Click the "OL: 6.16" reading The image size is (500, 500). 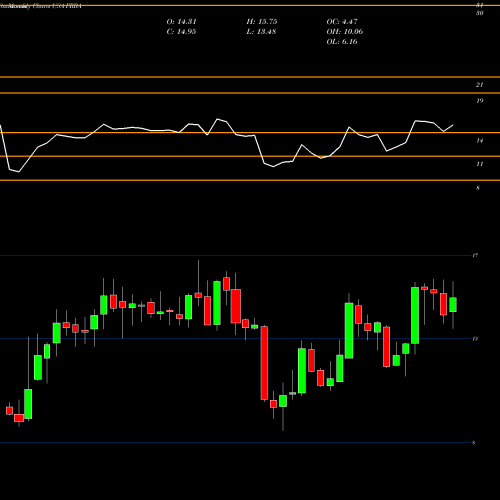(342, 42)
